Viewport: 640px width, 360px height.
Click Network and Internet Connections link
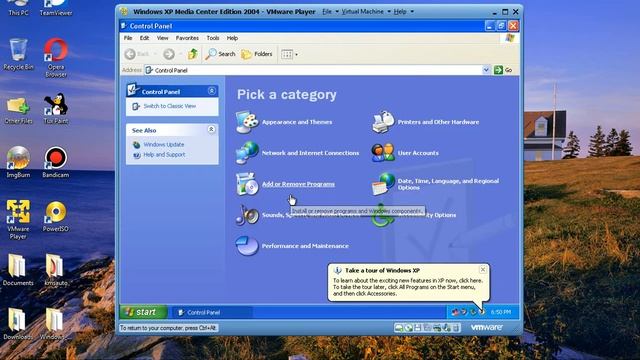click(310, 153)
